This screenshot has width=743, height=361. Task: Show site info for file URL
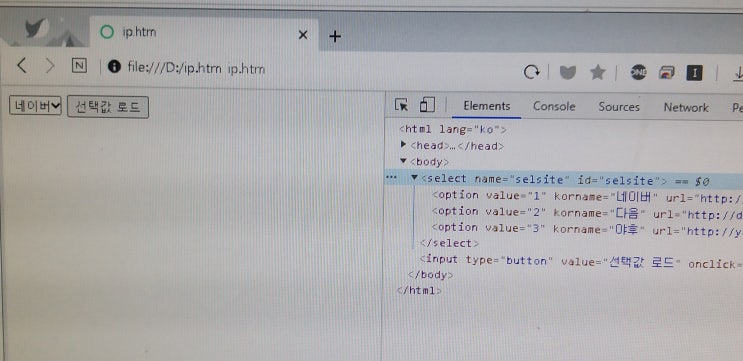(x=114, y=66)
